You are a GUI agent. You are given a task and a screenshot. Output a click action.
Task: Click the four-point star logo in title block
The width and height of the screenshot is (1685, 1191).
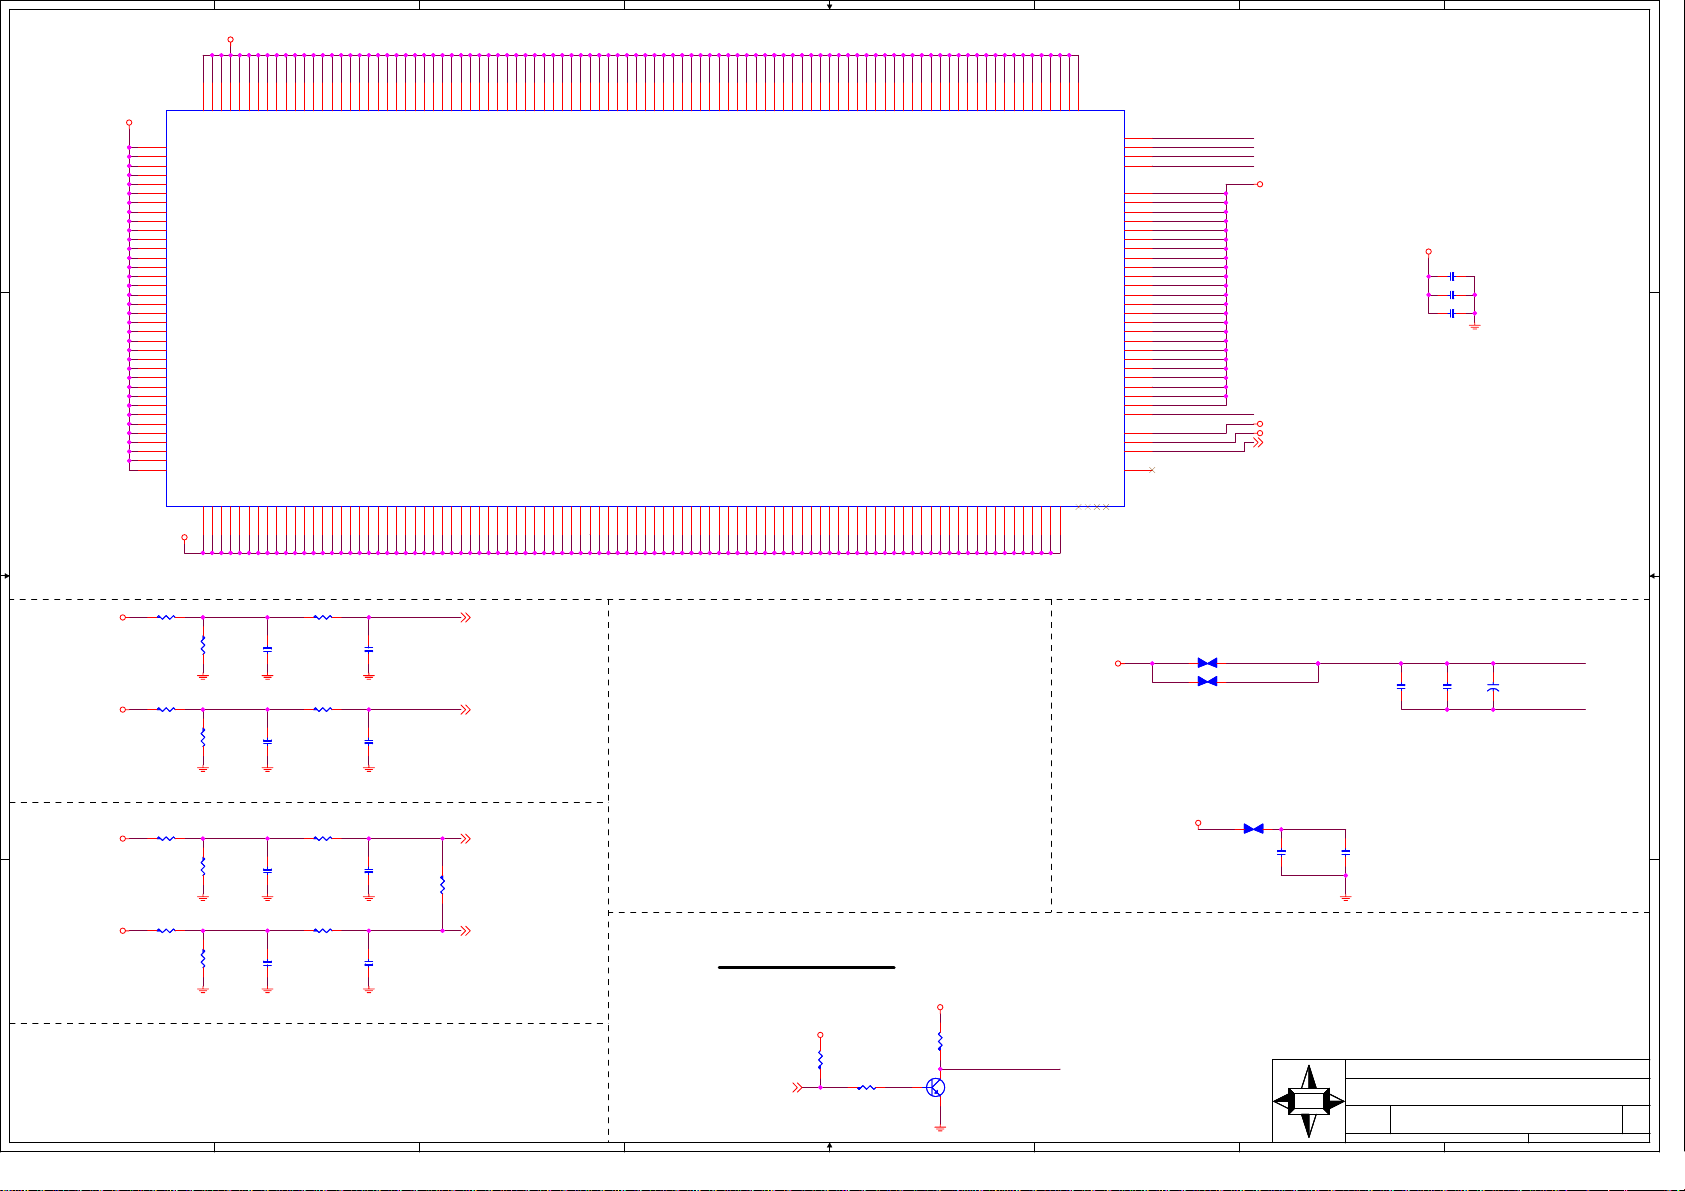coord(1308,1101)
